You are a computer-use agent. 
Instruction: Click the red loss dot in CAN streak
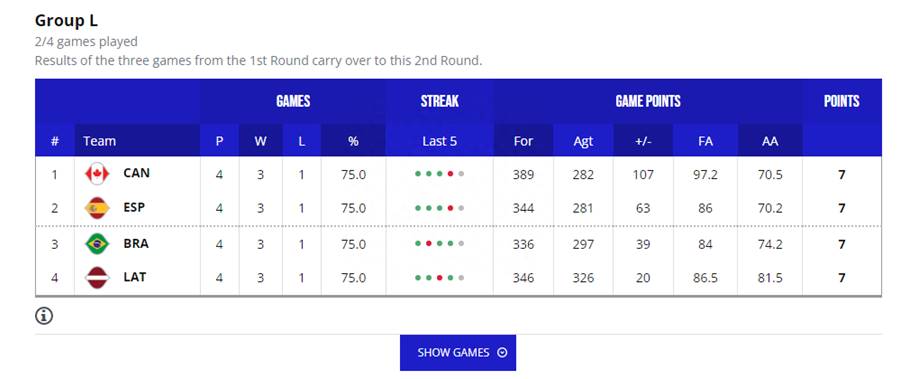451,174
